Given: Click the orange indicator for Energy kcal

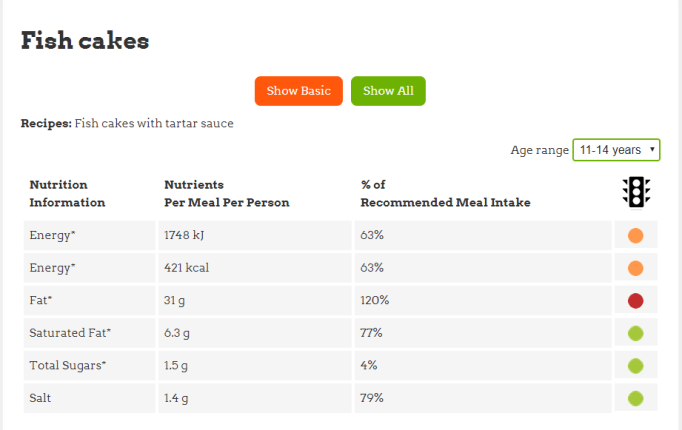Looking at the screenshot, I should click(x=635, y=268).
